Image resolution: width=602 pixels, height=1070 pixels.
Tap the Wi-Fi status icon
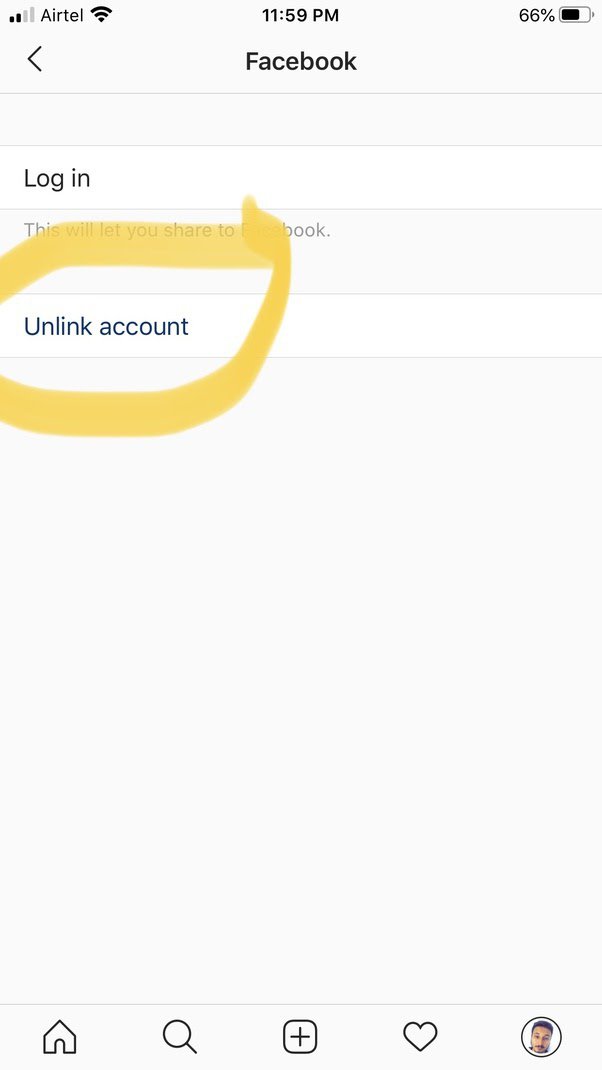point(101,14)
